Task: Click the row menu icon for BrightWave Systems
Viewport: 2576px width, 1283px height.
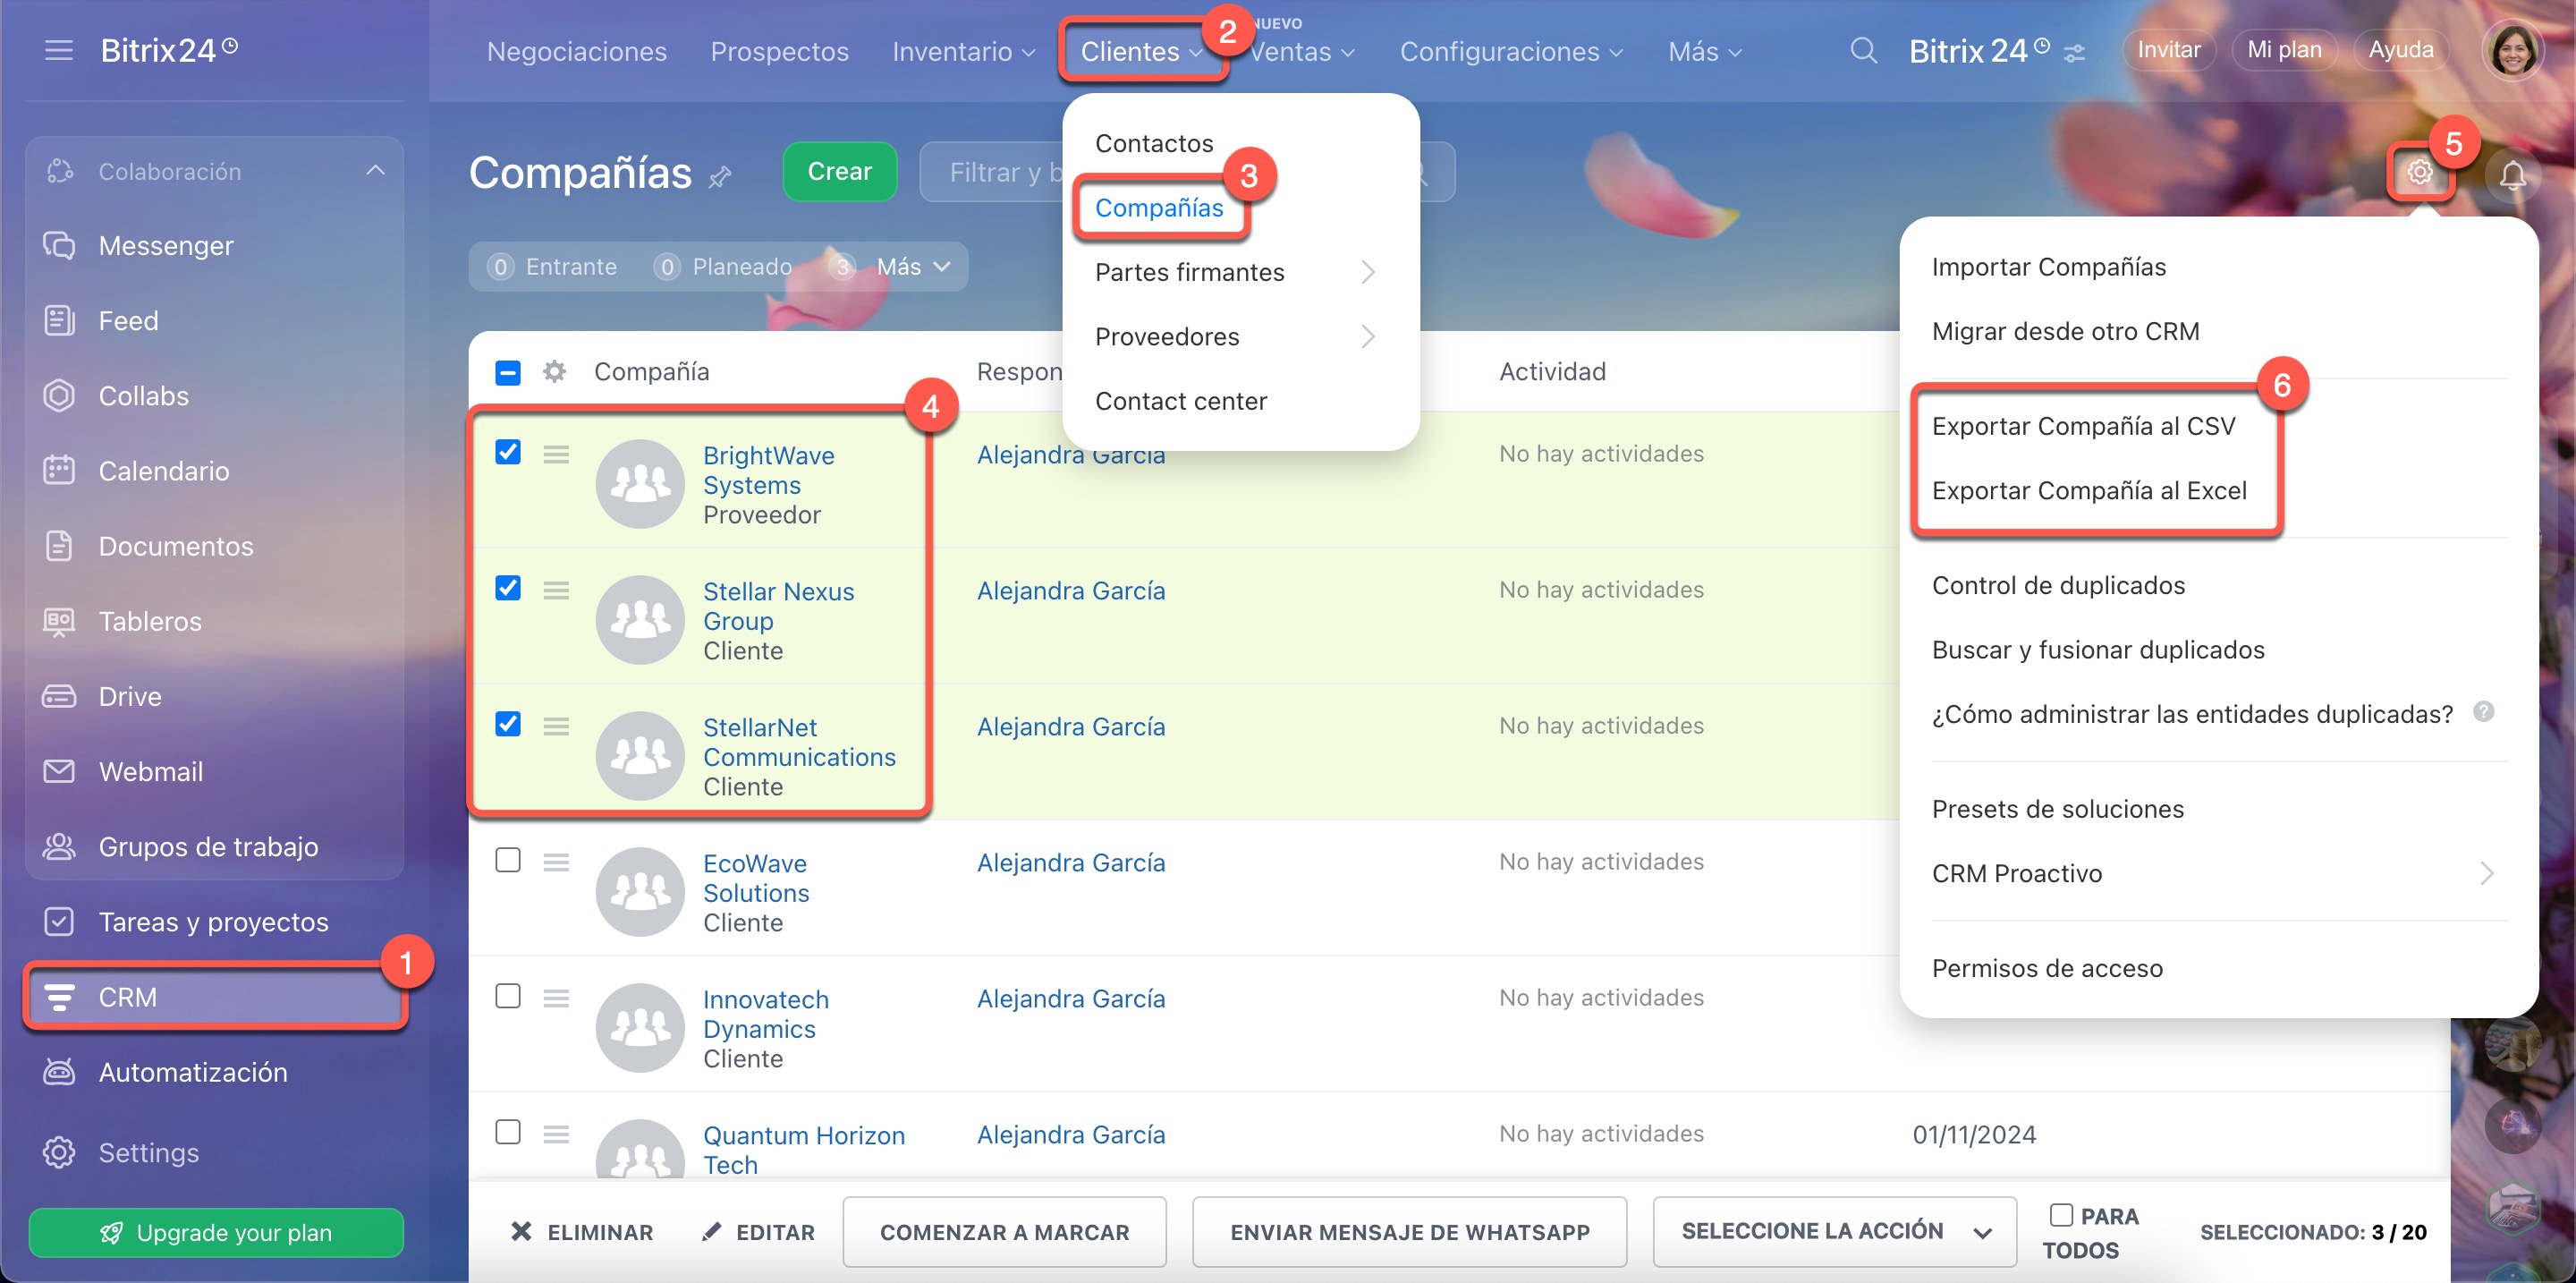Action: point(556,455)
